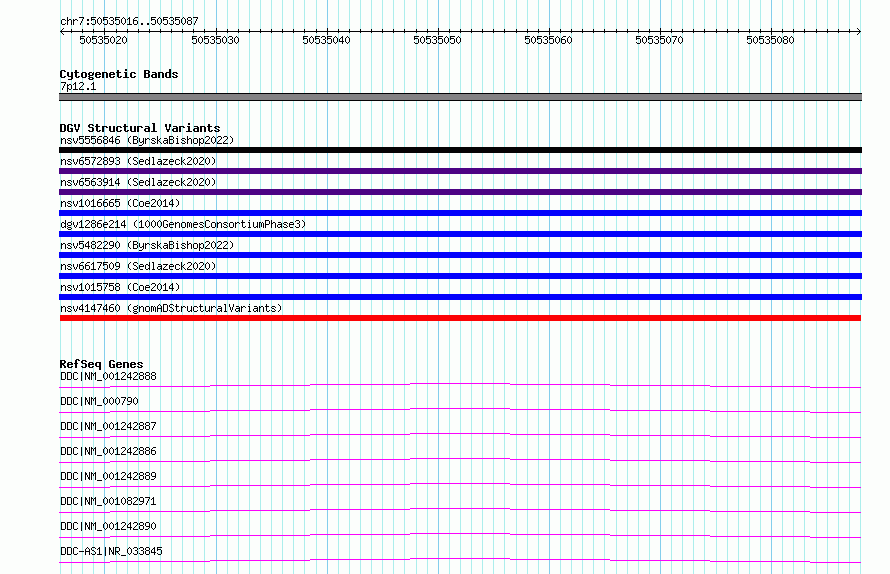The height and width of the screenshot is (574, 890).
Task: Click the RefSeq Genes track title
Action: tap(101, 364)
